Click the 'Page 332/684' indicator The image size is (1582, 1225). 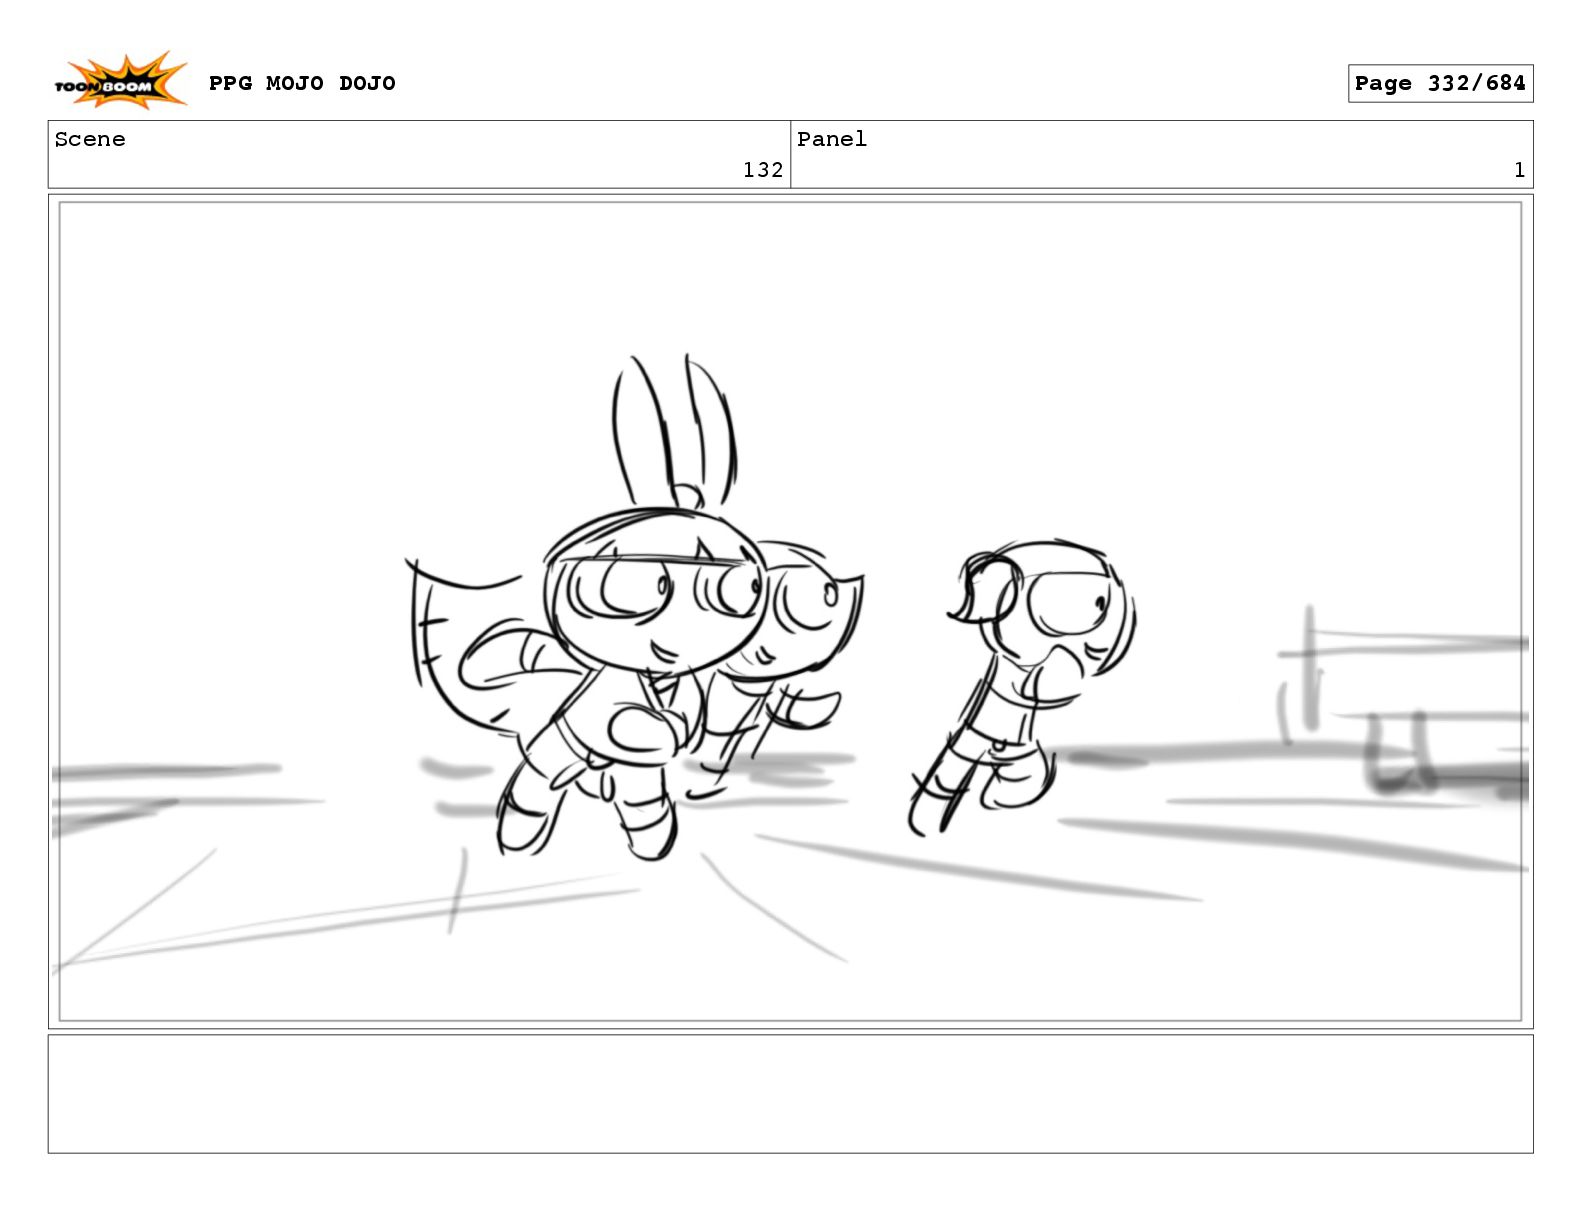[x=1440, y=84]
